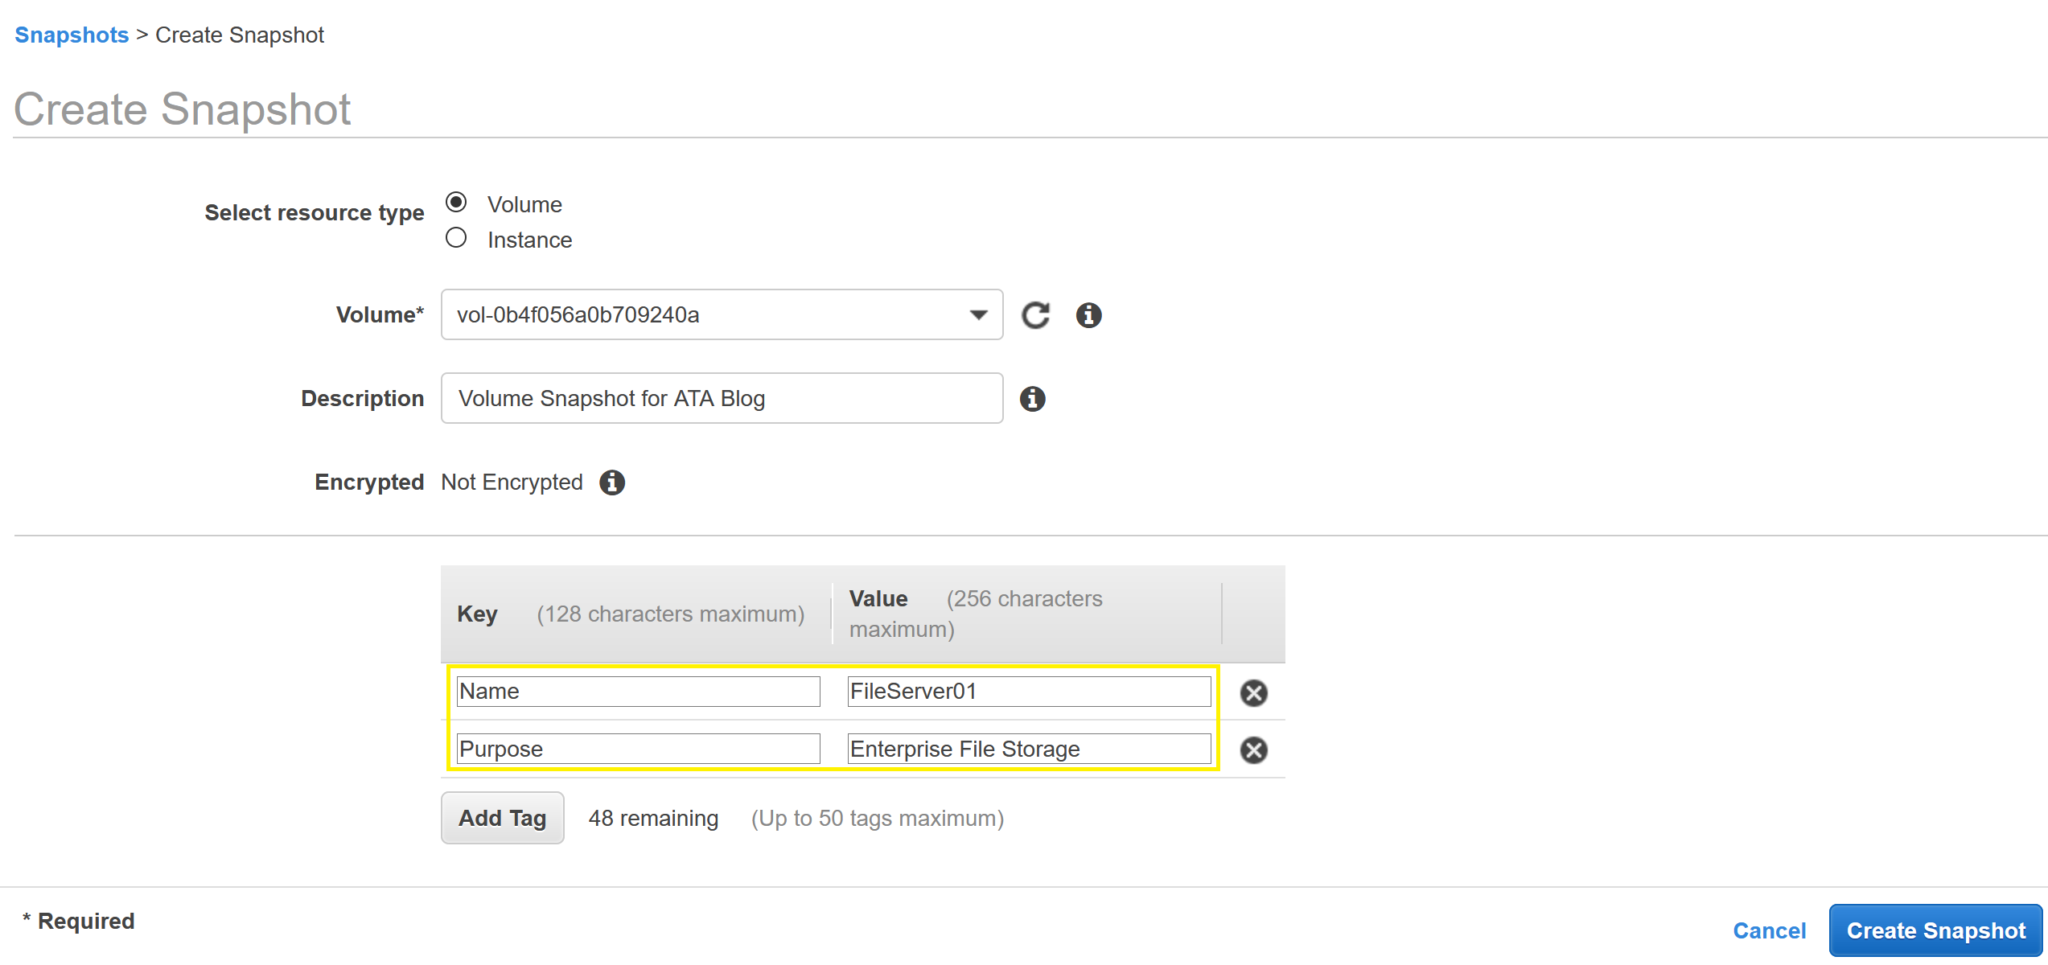Click inside the Description text field

(720, 398)
